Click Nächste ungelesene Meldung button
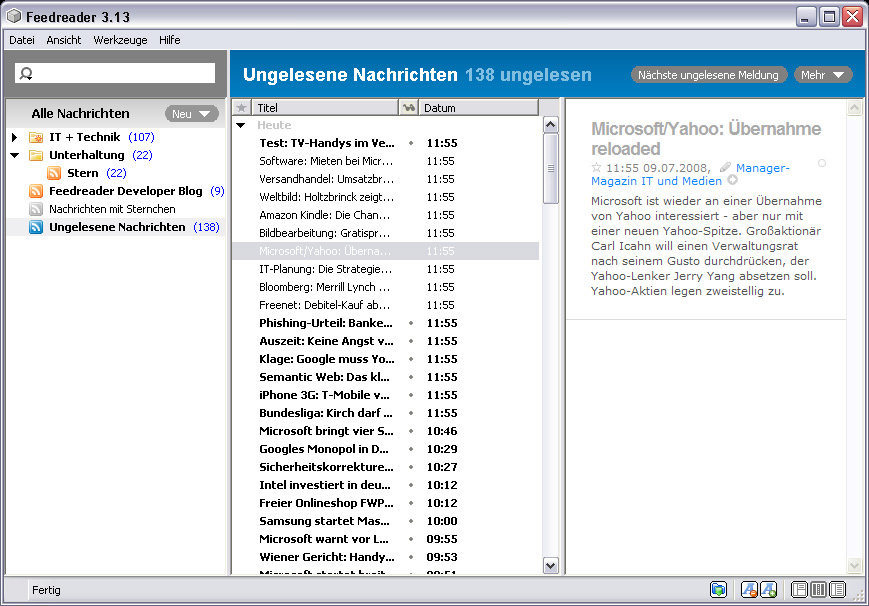 (x=708, y=75)
